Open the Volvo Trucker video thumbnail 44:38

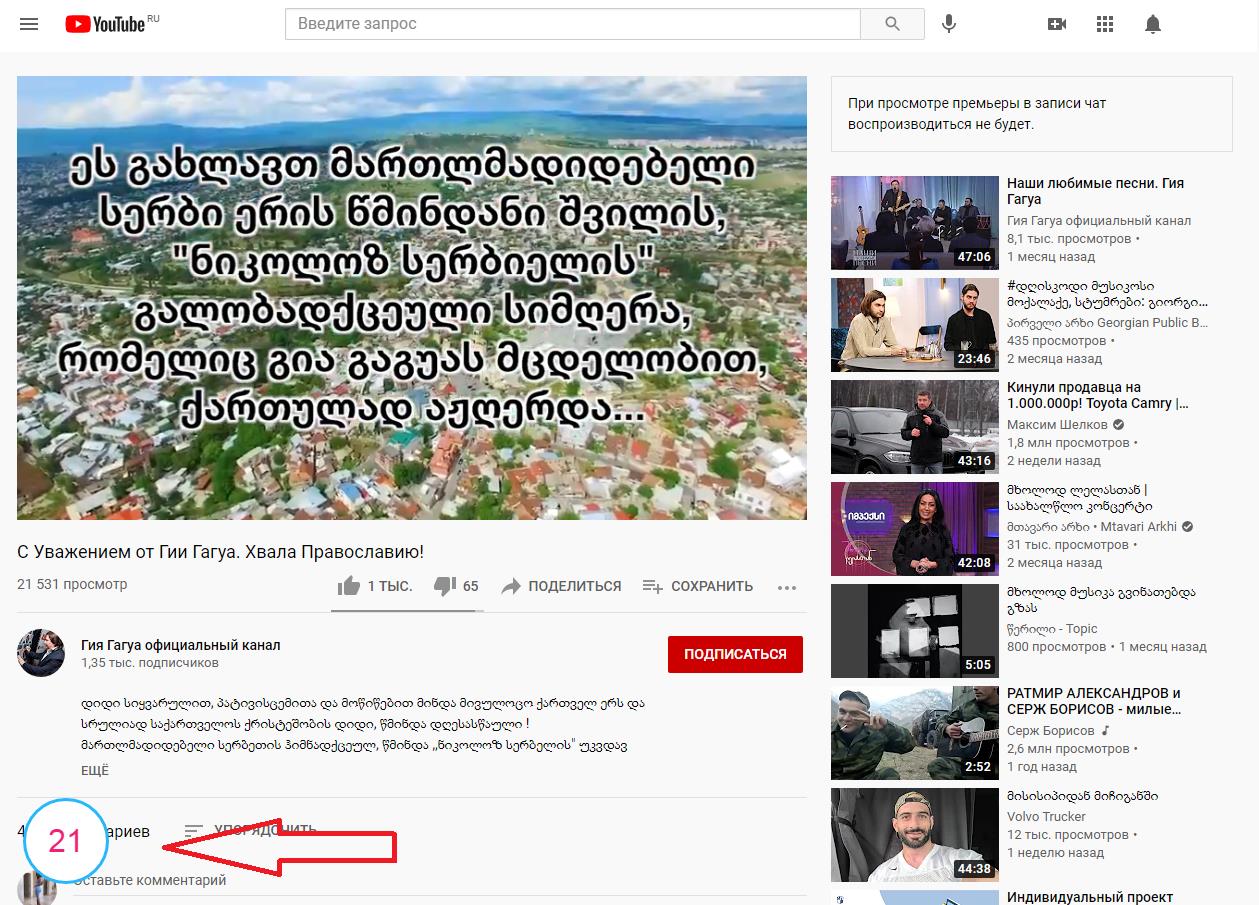click(x=915, y=835)
